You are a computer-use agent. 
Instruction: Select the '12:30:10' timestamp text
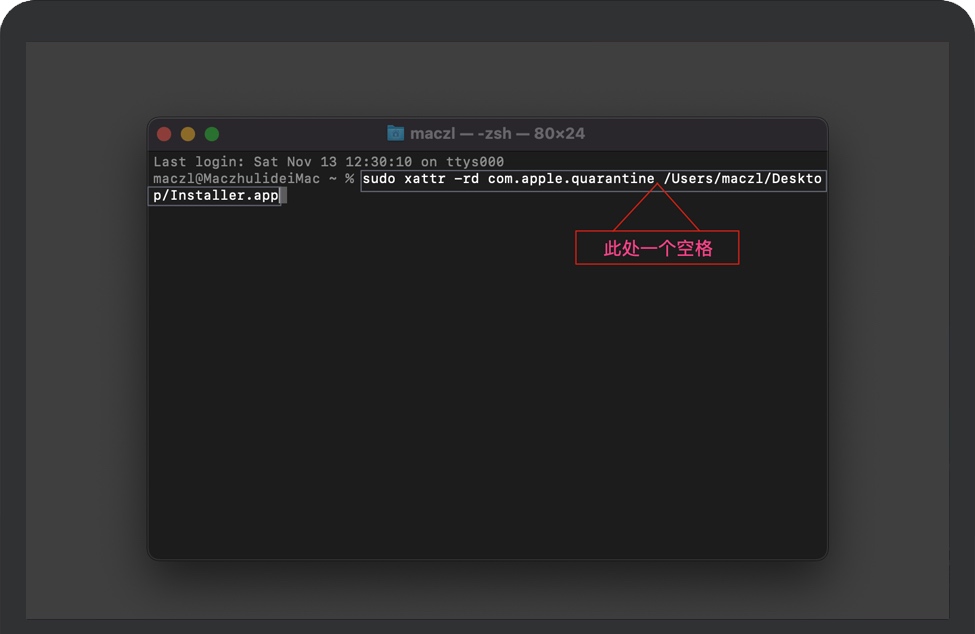[x=378, y=162]
